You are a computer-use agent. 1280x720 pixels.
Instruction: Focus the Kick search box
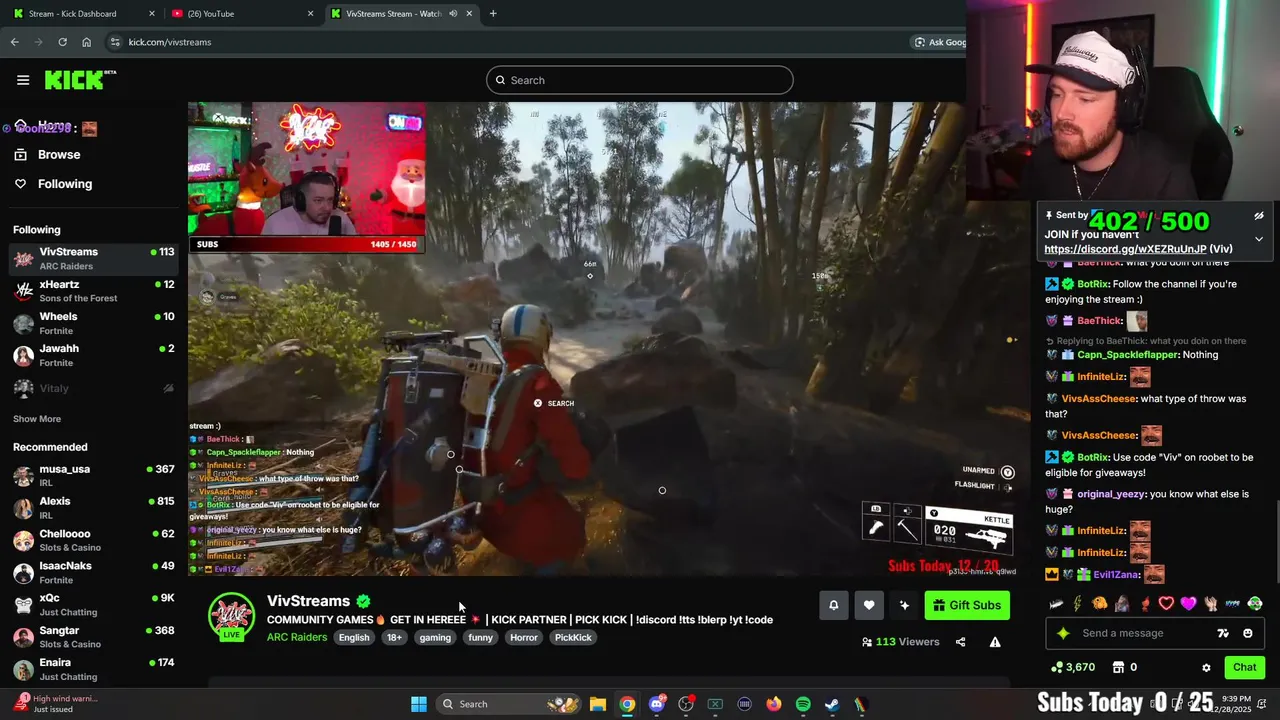640,80
